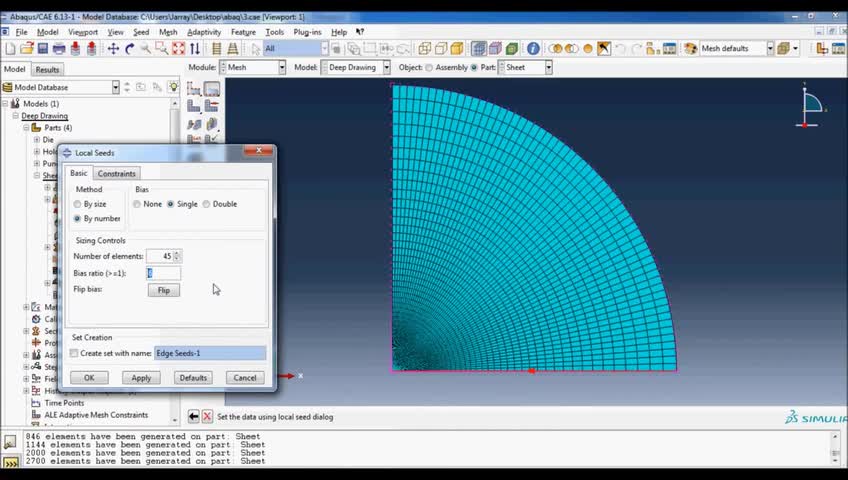Open the Tools menu

tap(275, 32)
